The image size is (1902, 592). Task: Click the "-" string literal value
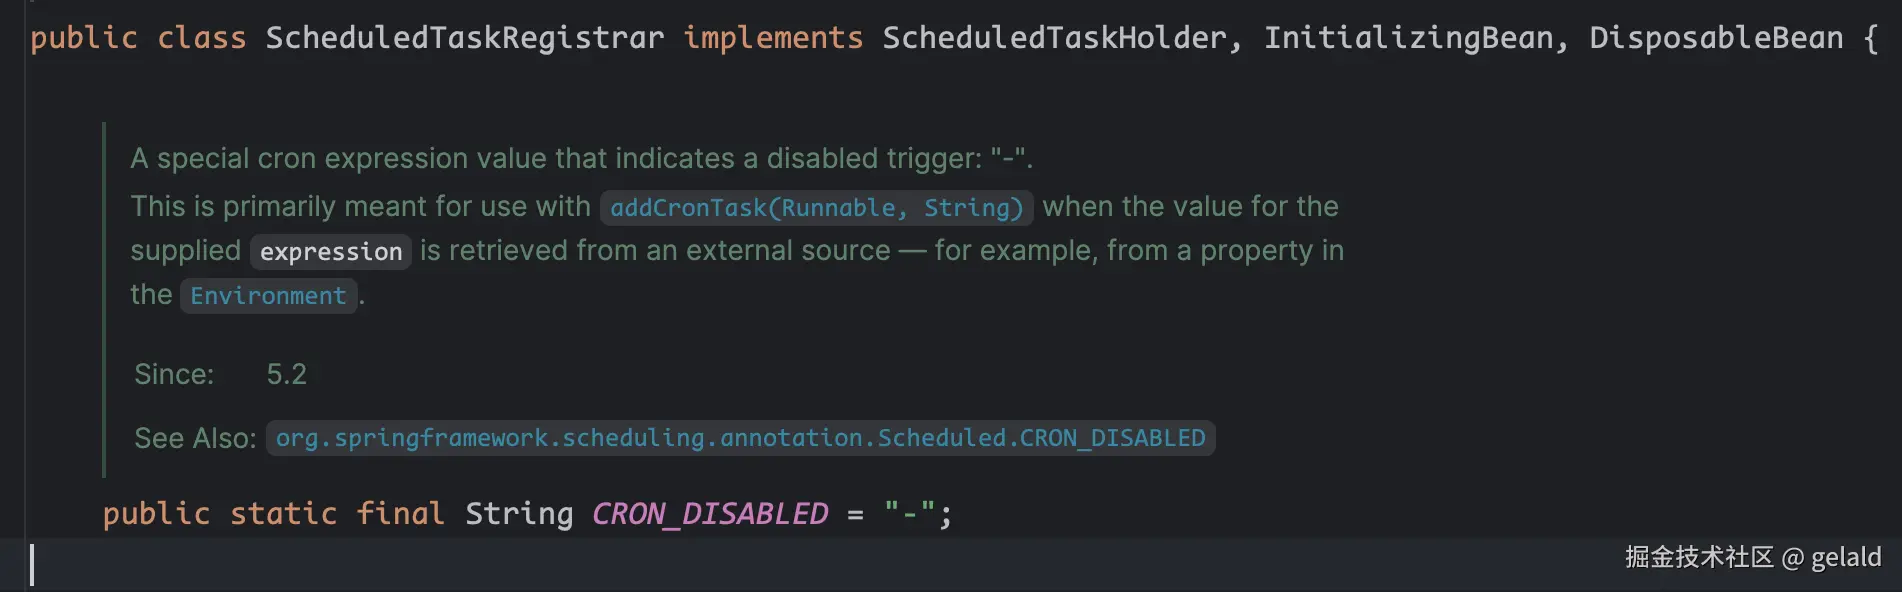click(x=909, y=514)
